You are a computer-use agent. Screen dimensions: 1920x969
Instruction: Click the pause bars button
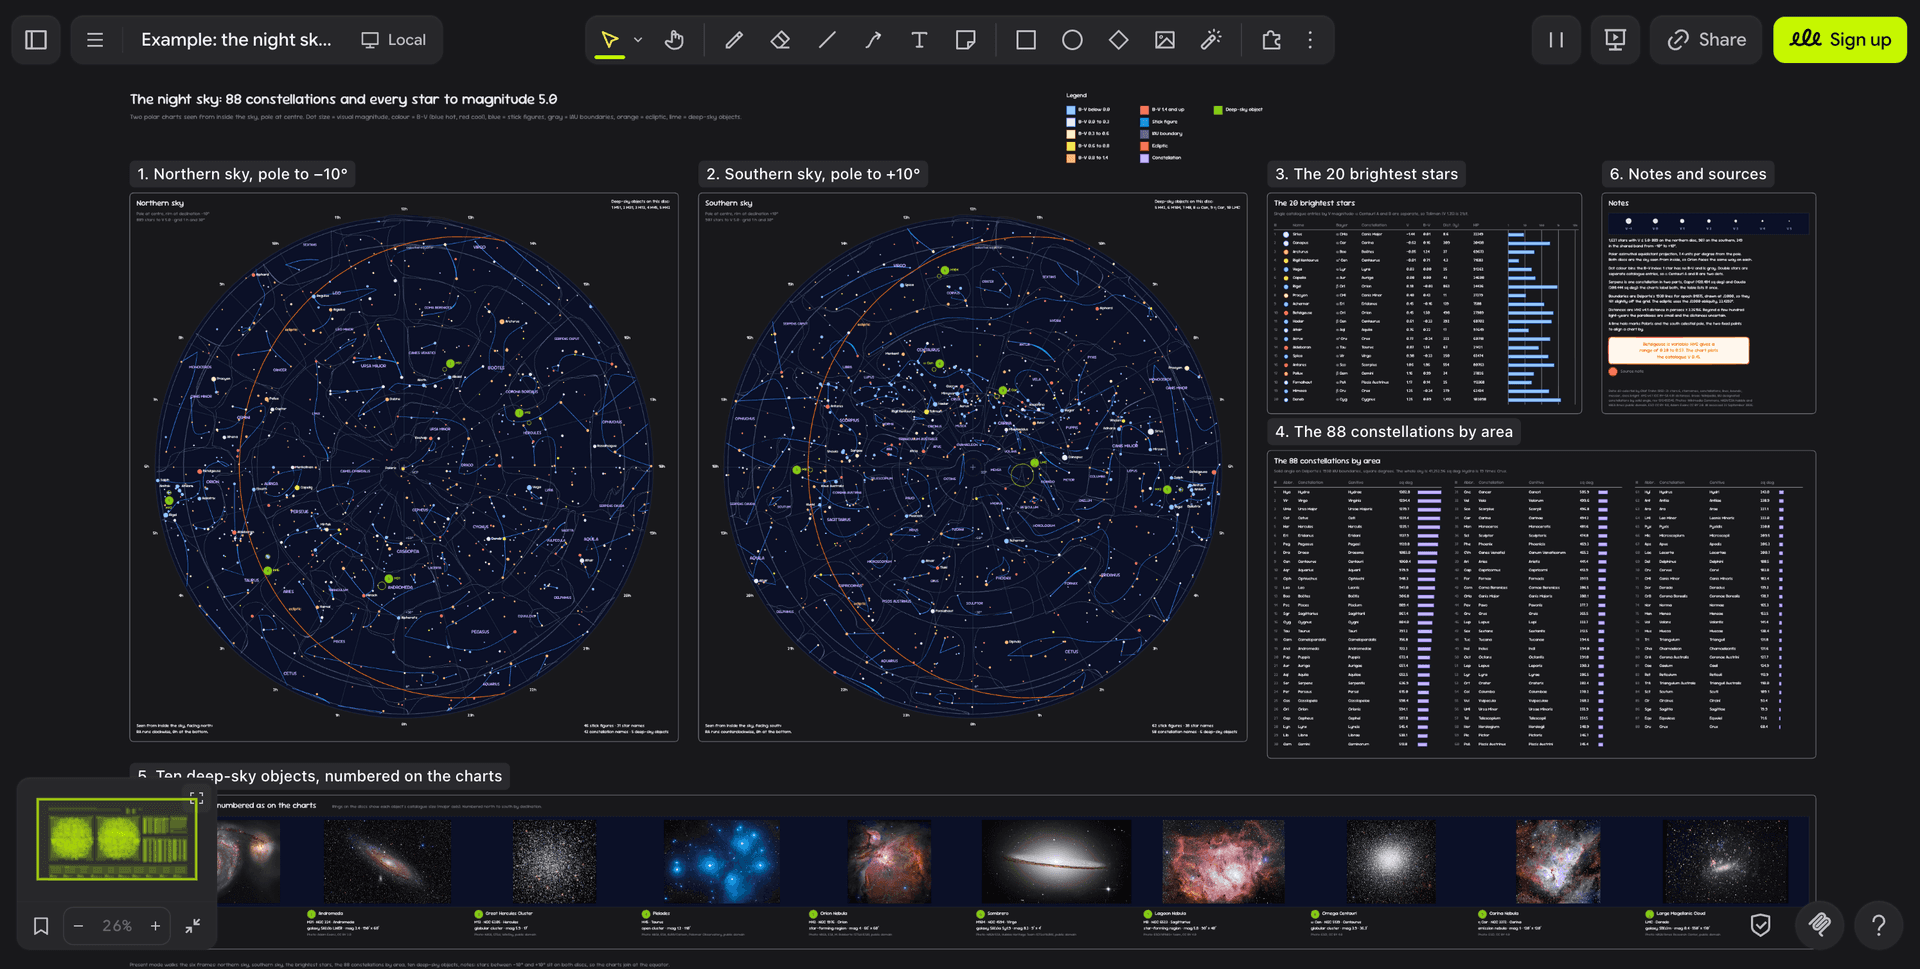[x=1556, y=40]
